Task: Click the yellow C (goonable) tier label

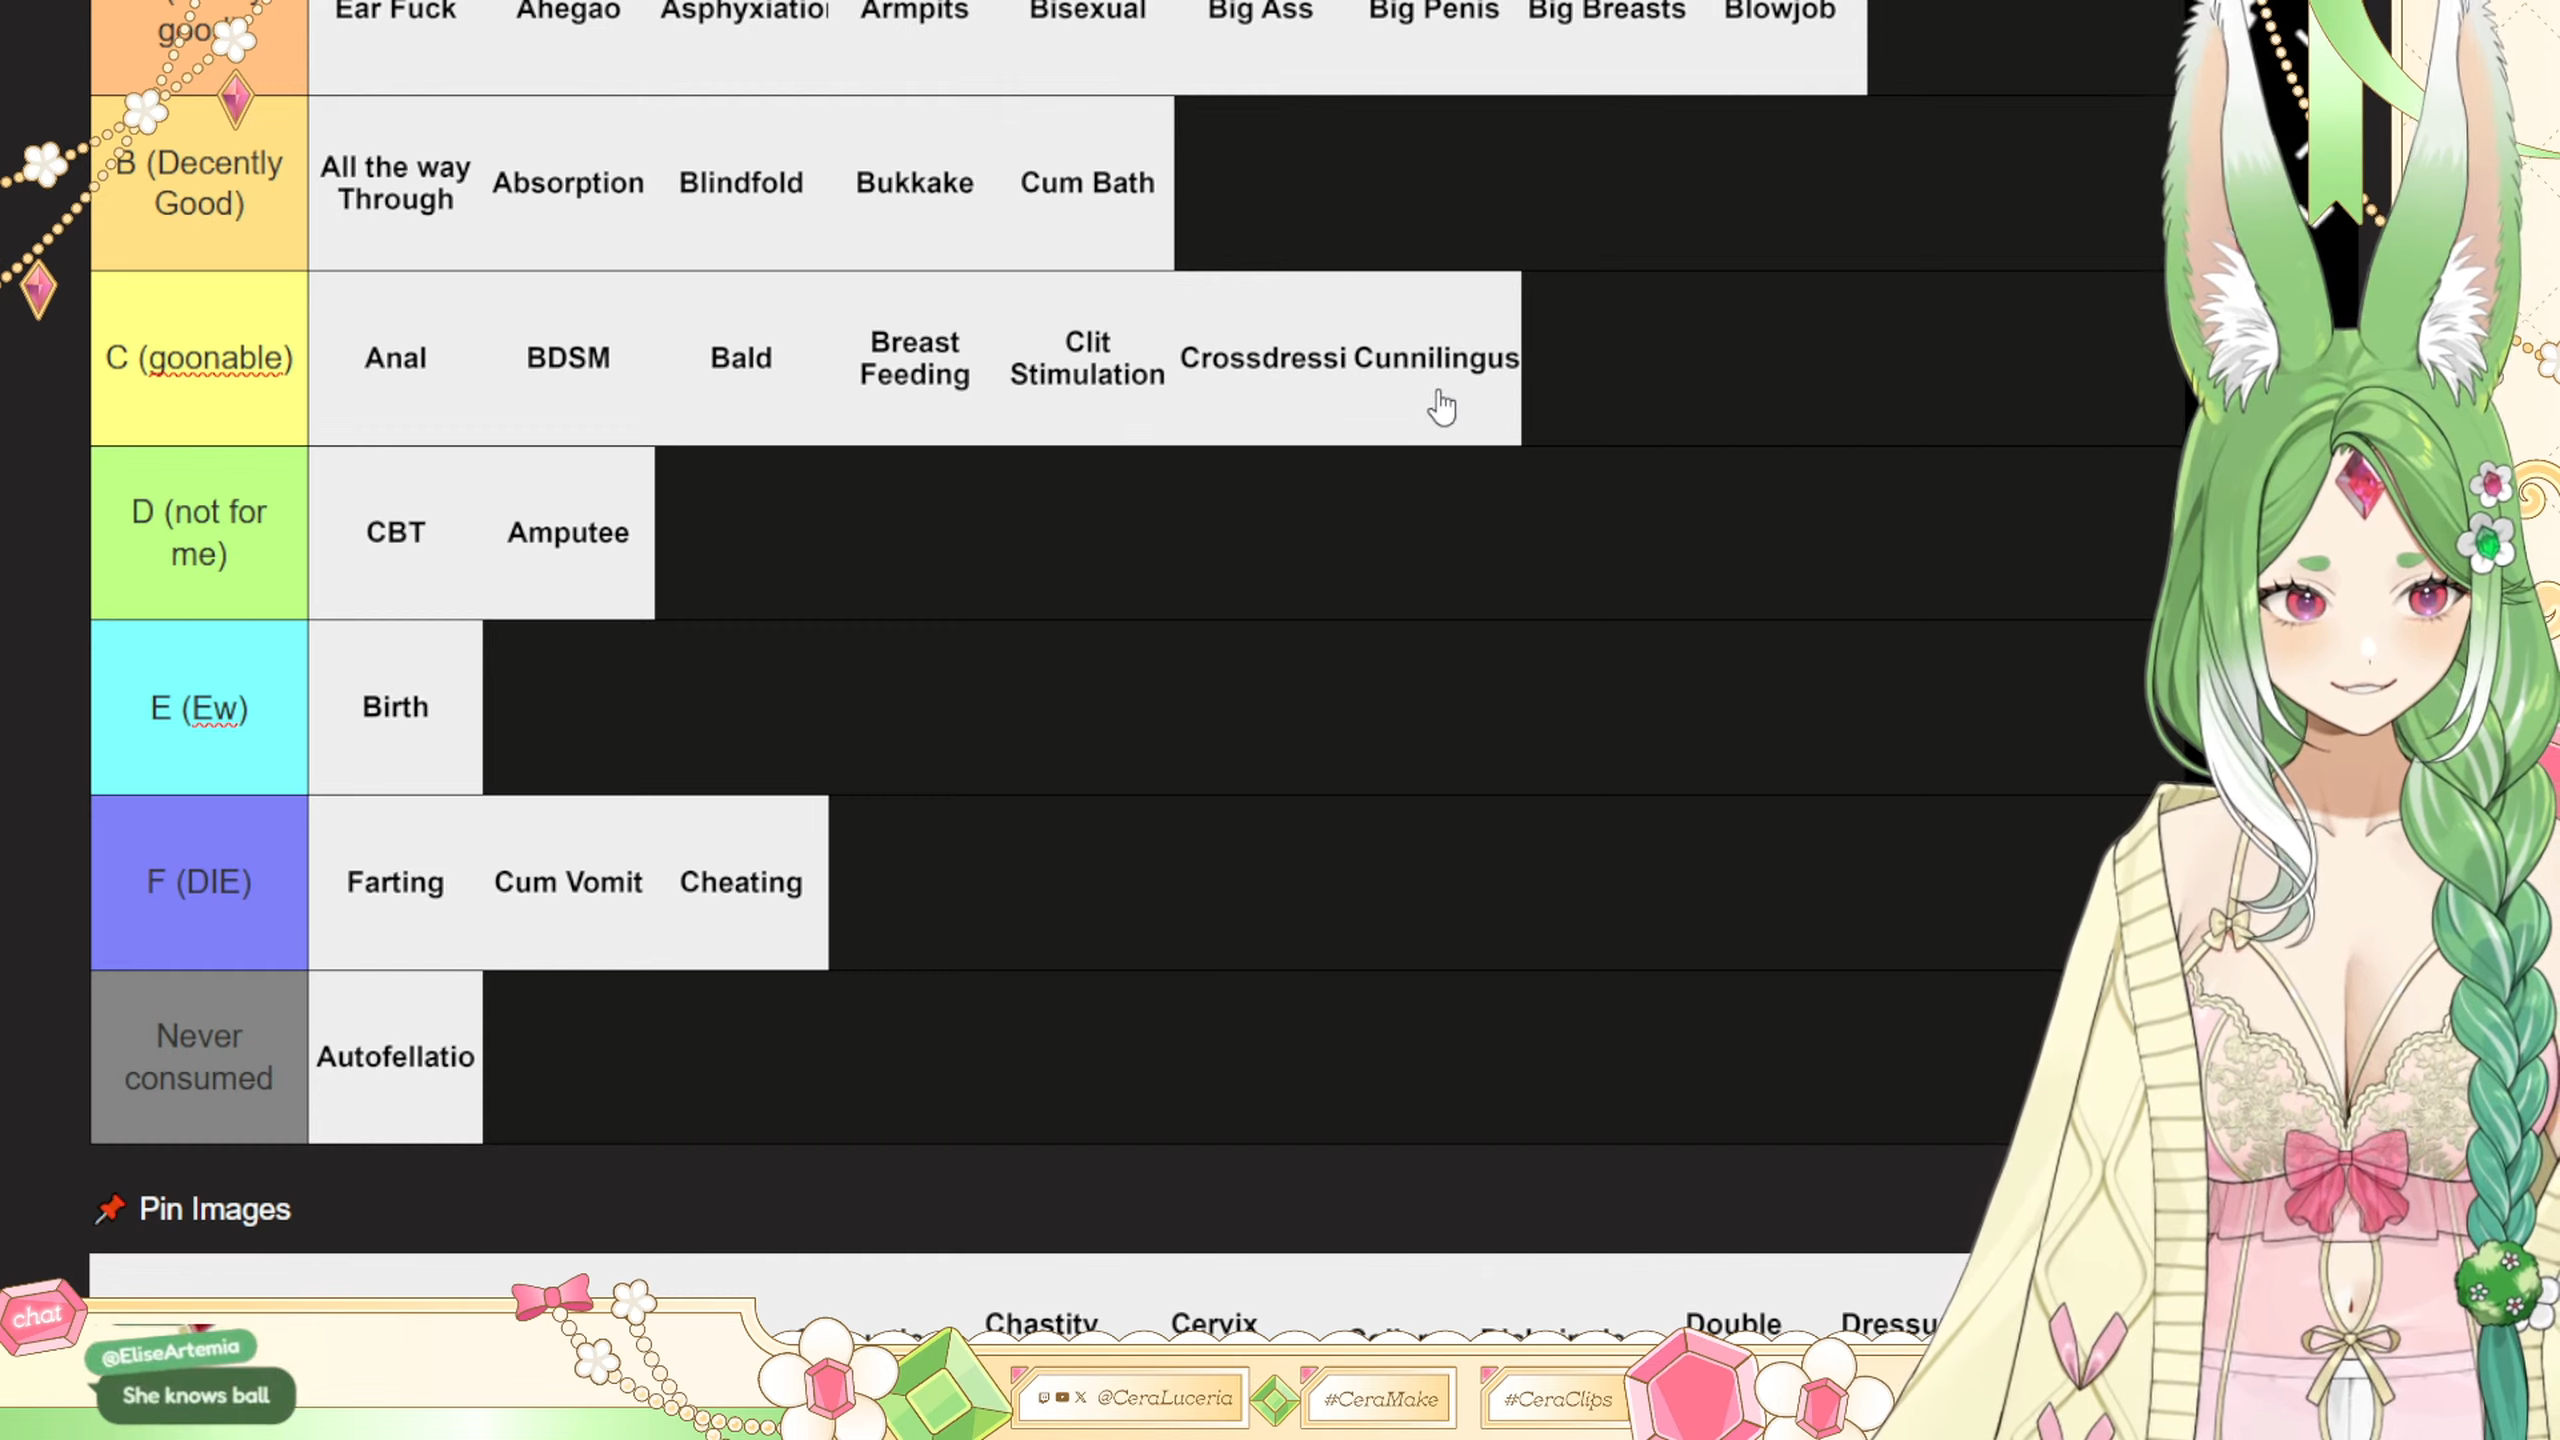Action: 199,358
